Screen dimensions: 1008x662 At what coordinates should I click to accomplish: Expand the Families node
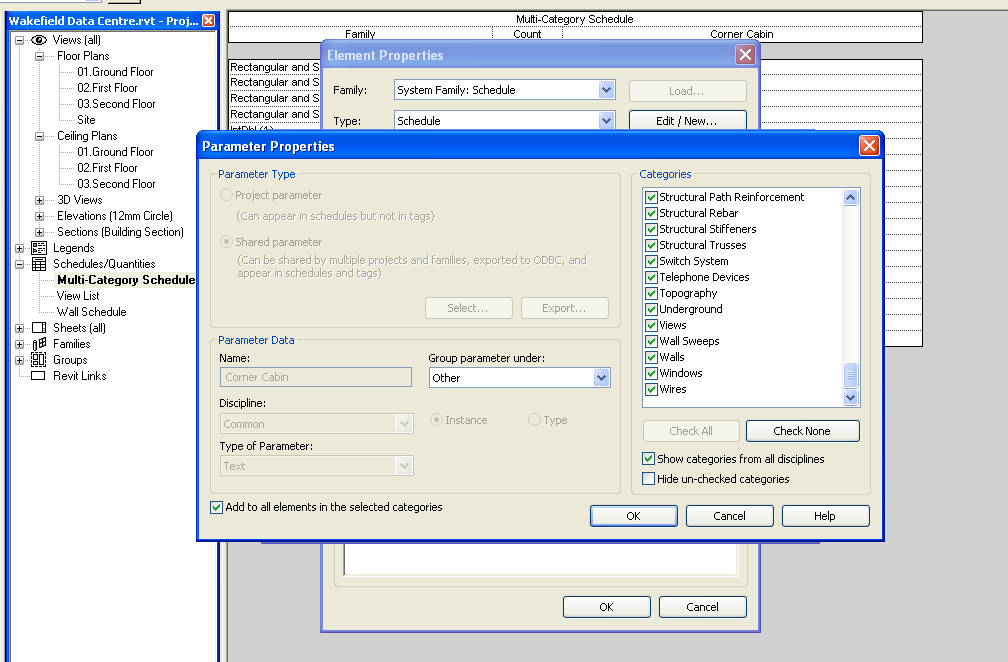tap(19, 344)
